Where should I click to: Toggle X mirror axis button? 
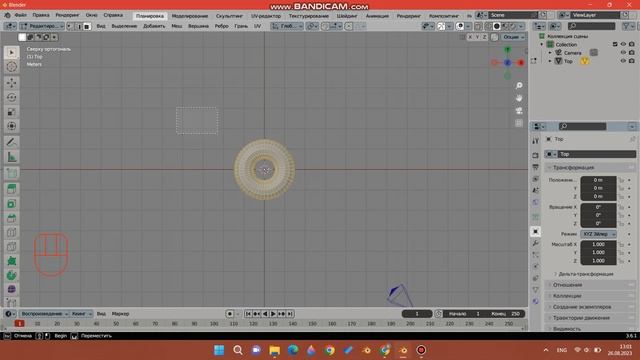tap(470, 37)
